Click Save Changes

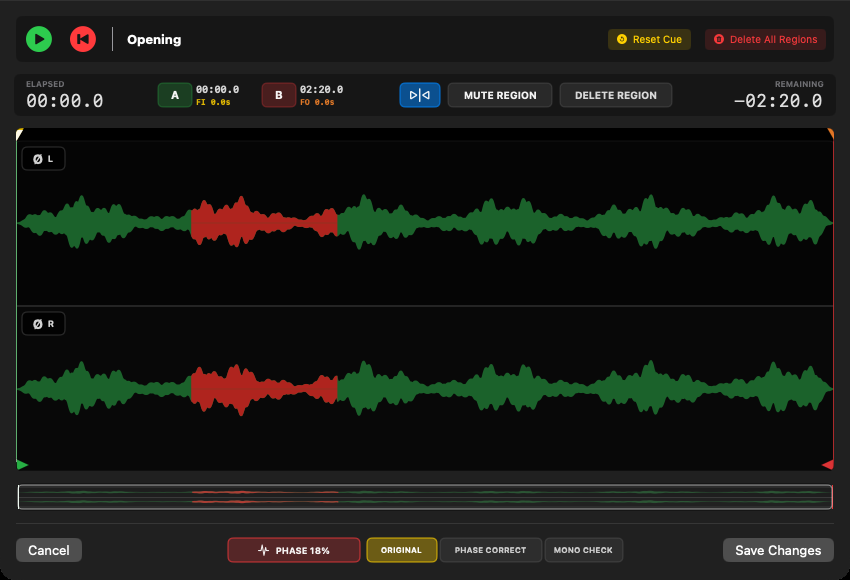coord(778,550)
